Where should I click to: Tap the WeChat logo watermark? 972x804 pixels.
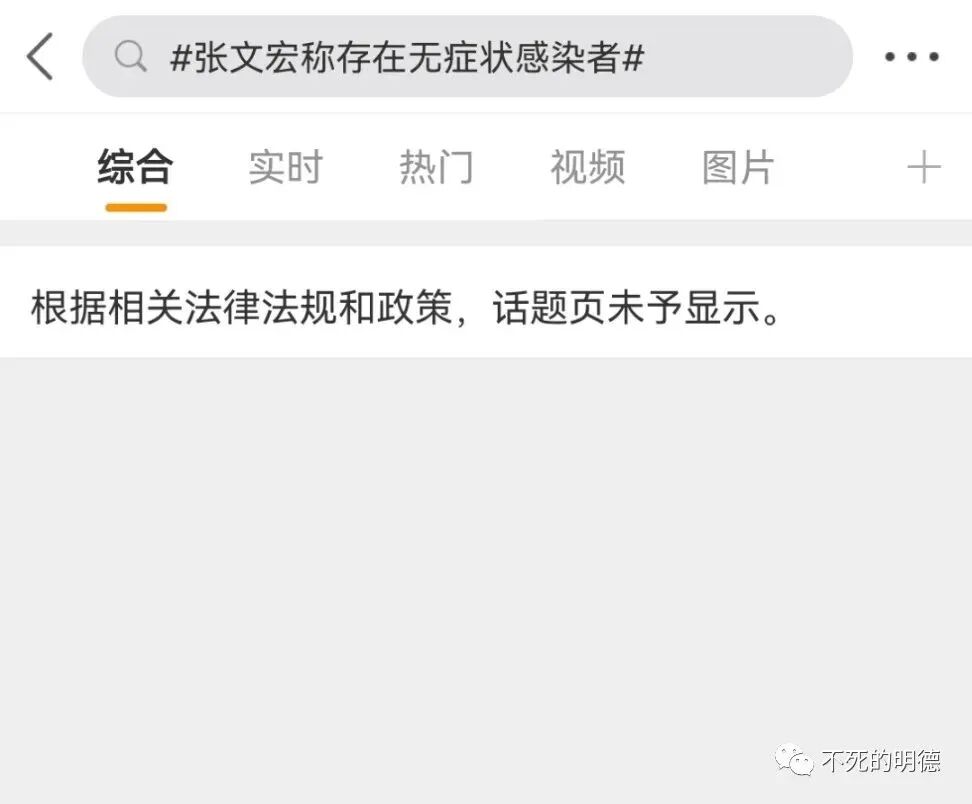pyautogui.click(x=793, y=759)
